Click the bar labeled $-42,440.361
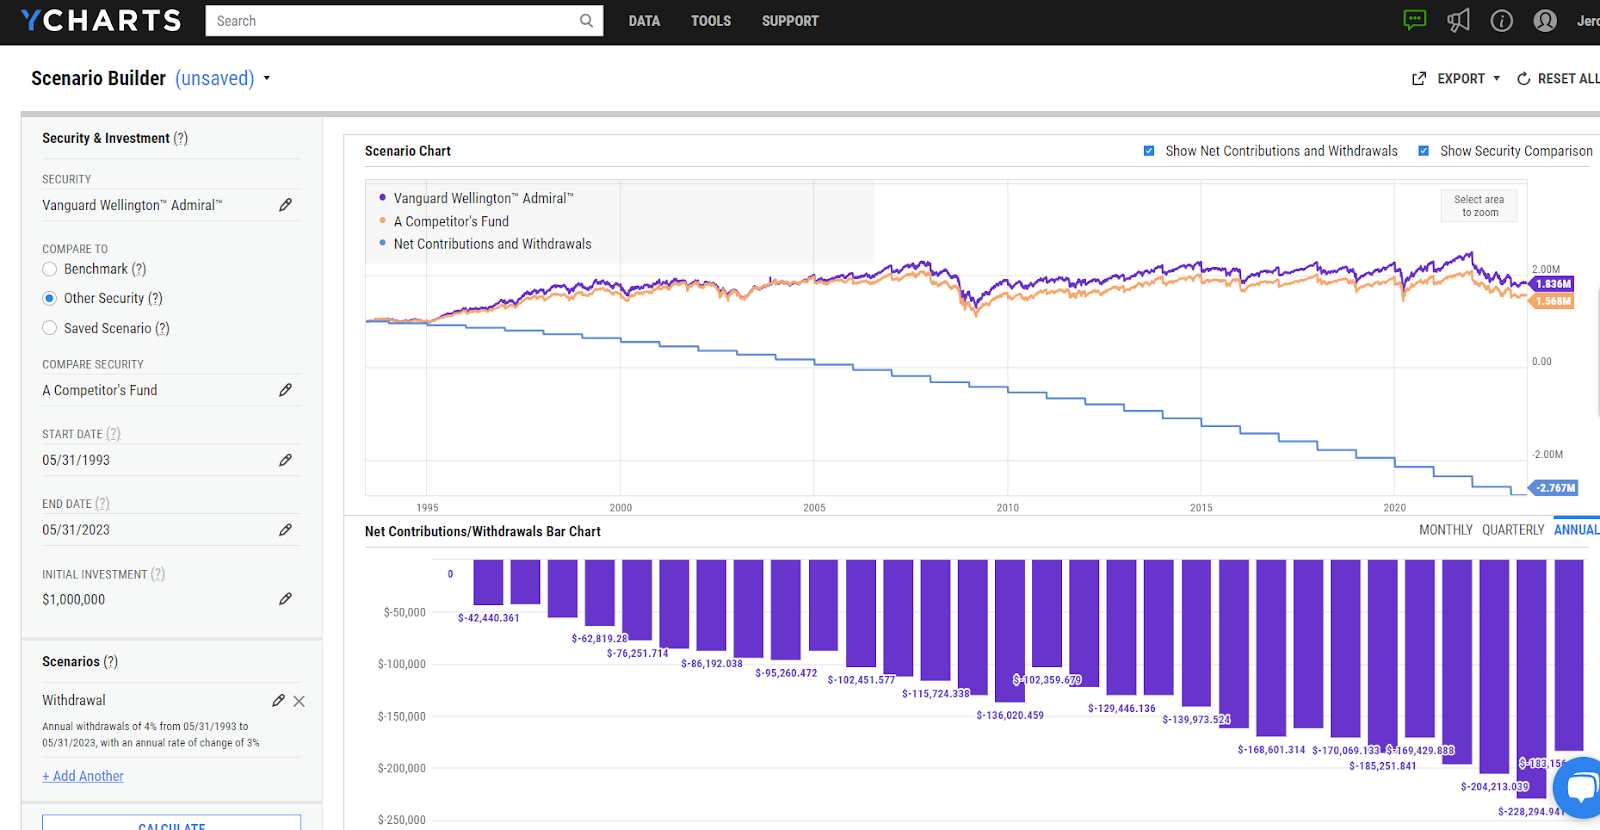Viewport: 1600px width, 830px height. (488, 582)
